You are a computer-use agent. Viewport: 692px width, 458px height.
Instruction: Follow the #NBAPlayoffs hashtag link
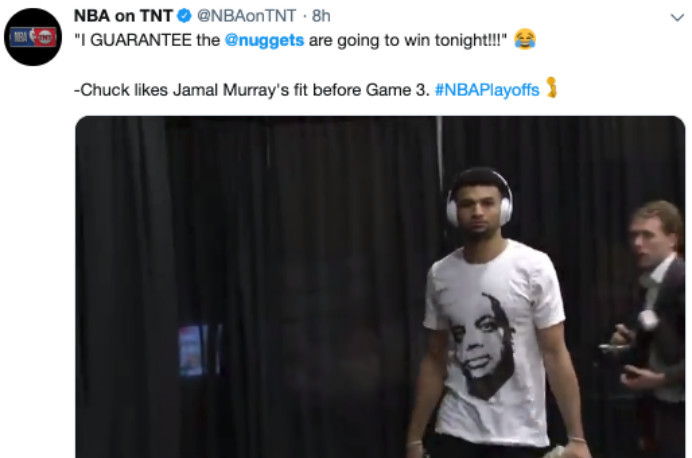pos(487,90)
